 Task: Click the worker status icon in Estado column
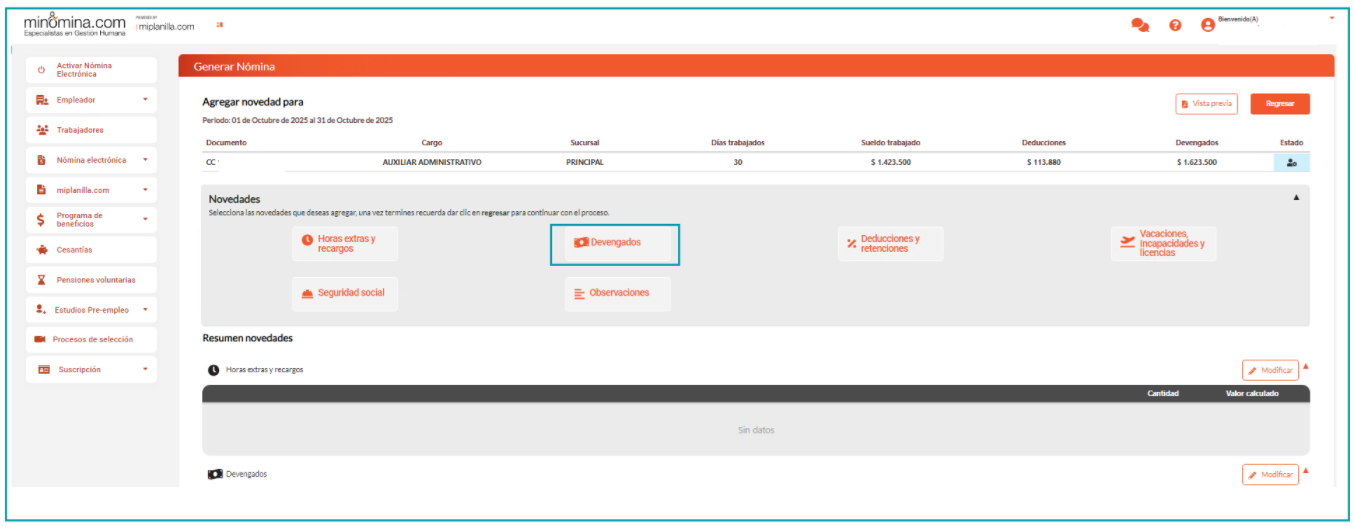(1291, 162)
